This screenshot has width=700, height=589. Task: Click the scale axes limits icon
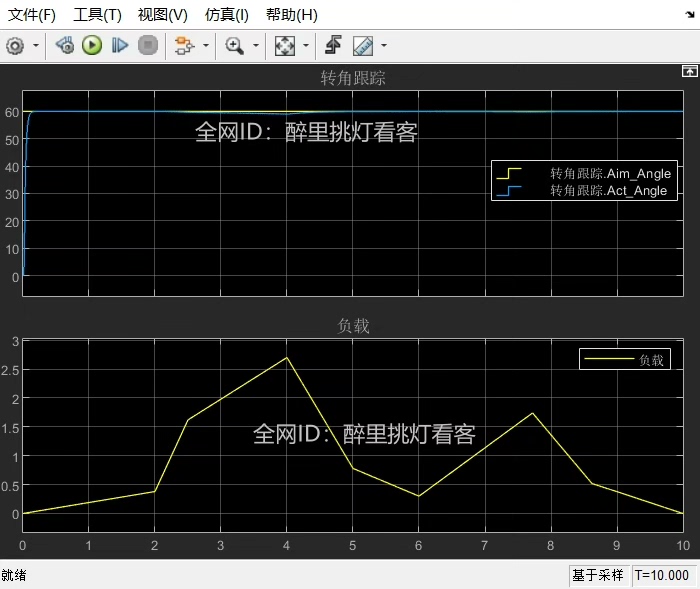click(x=285, y=46)
